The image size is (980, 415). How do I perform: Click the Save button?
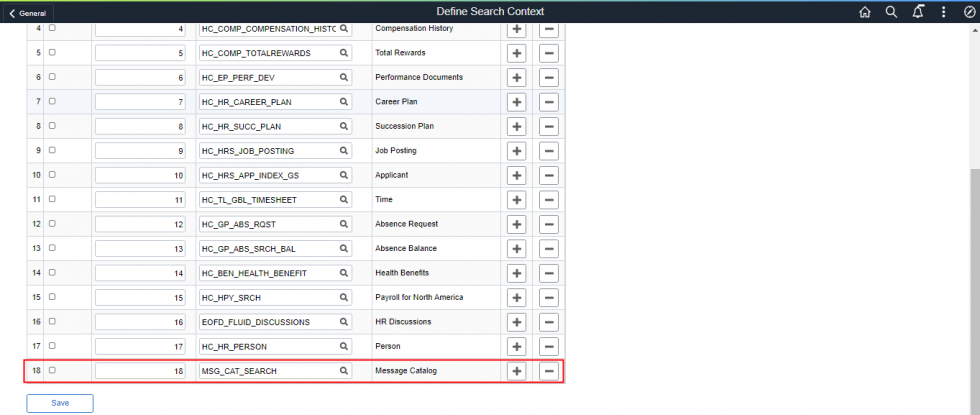click(x=60, y=403)
